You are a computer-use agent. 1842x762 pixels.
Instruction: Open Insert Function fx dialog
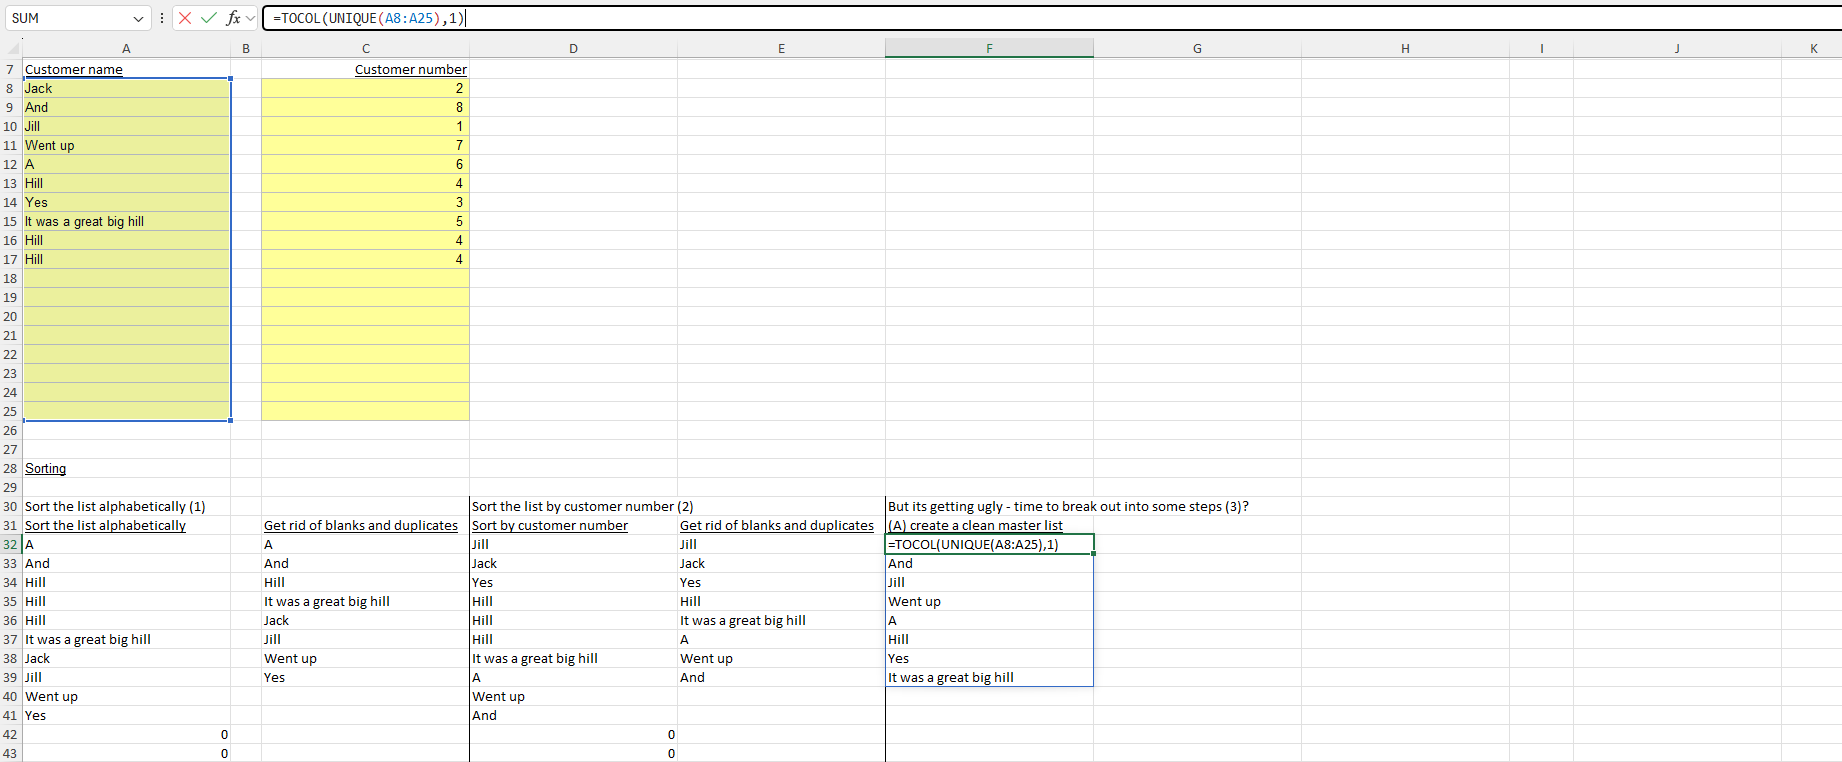(233, 18)
